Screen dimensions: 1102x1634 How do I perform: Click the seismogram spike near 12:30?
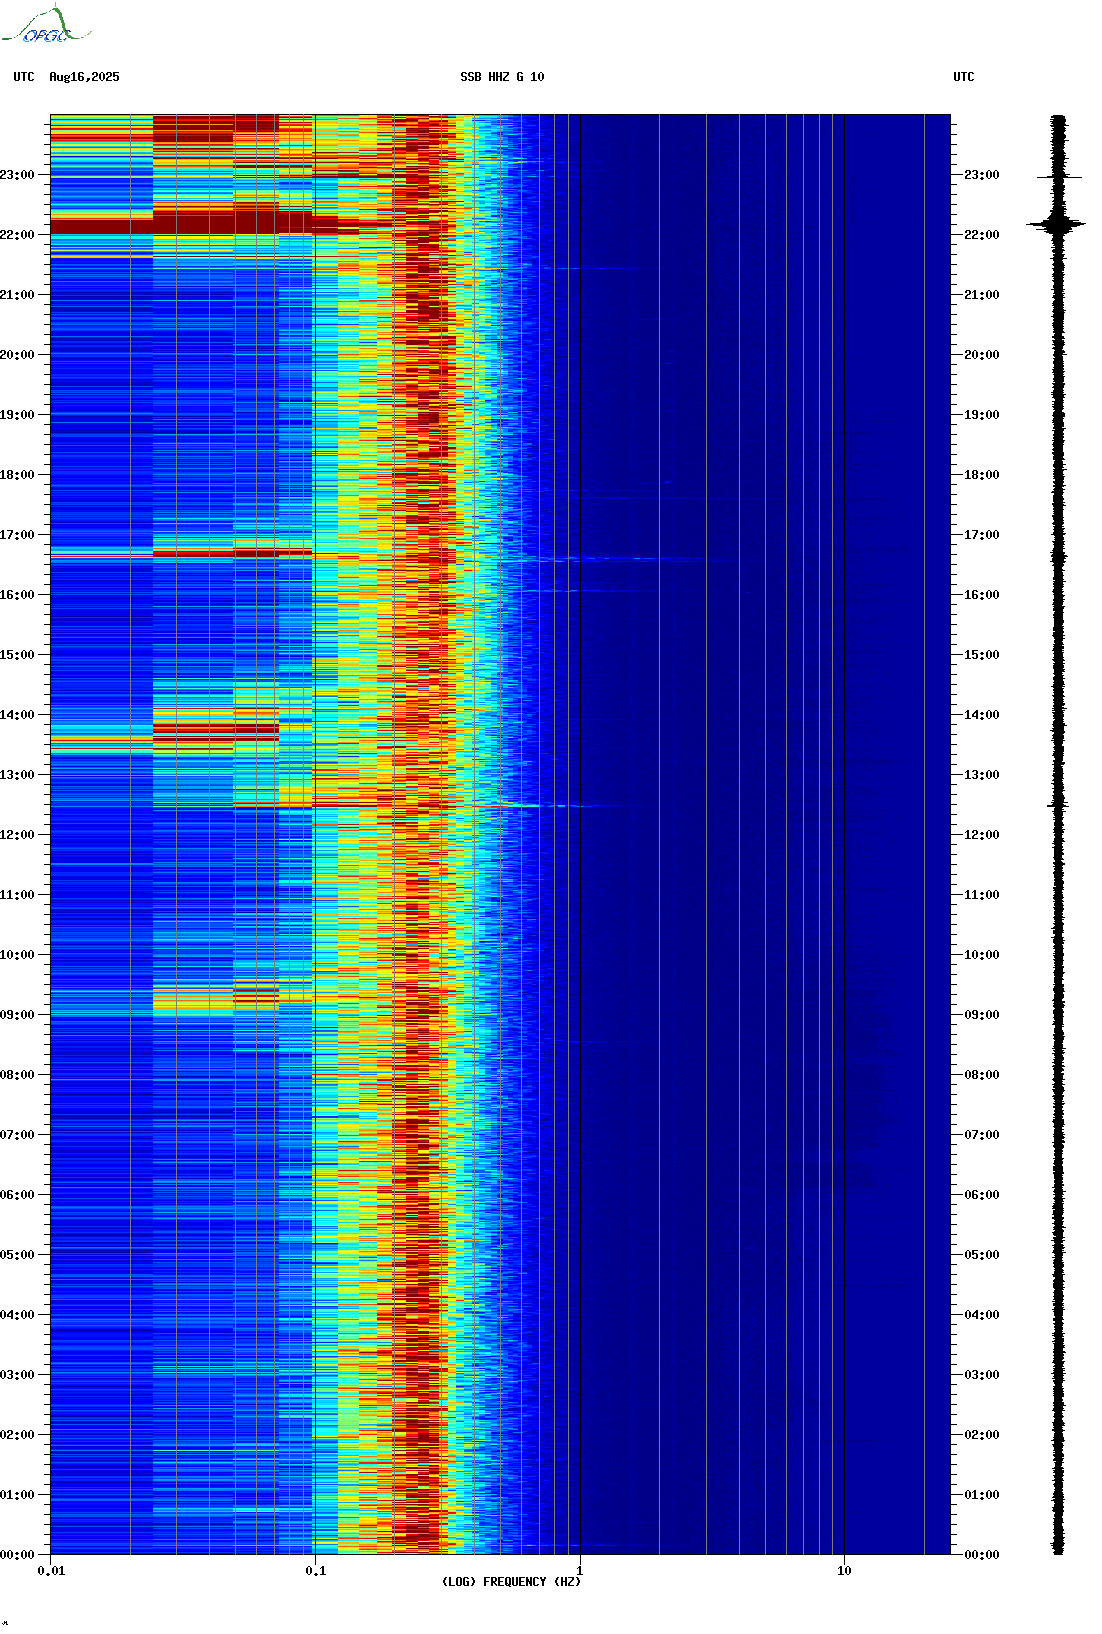pos(1058,805)
